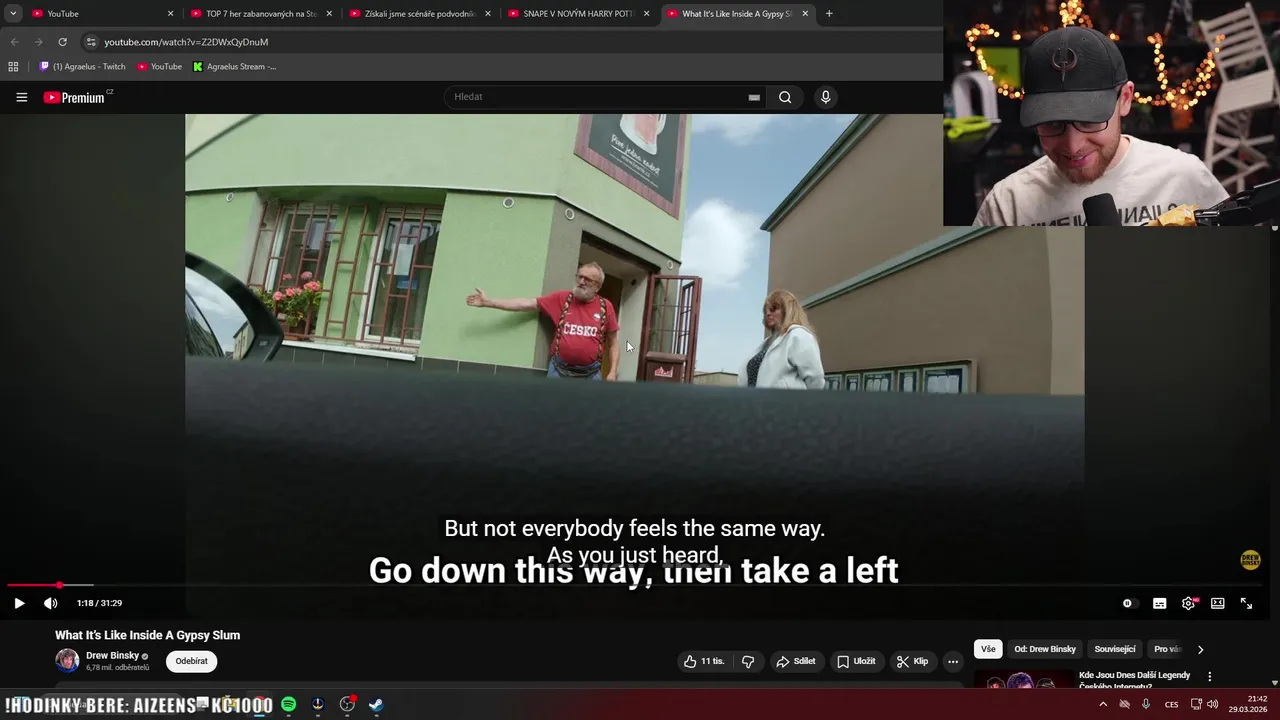Open the YouTube bookmark in bookmarks bar
Image resolution: width=1280 pixels, height=720 pixels.
pos(160,67)
